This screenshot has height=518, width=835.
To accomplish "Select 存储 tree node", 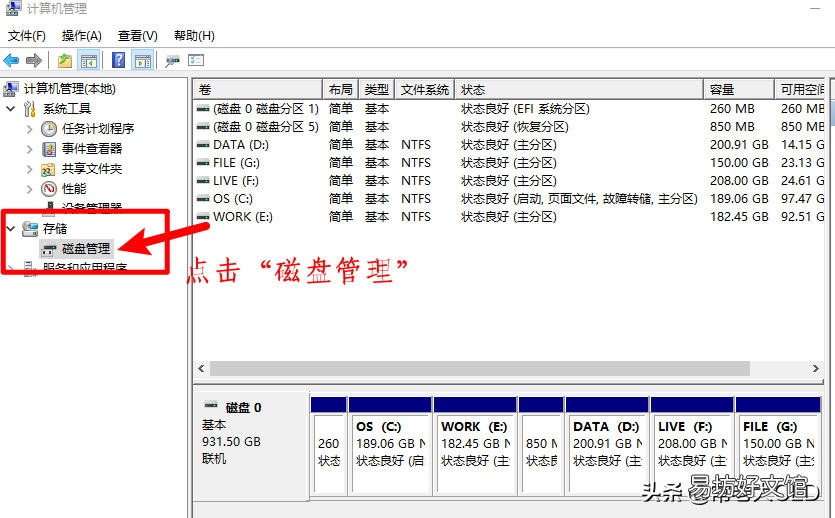I will pos(55,228).
